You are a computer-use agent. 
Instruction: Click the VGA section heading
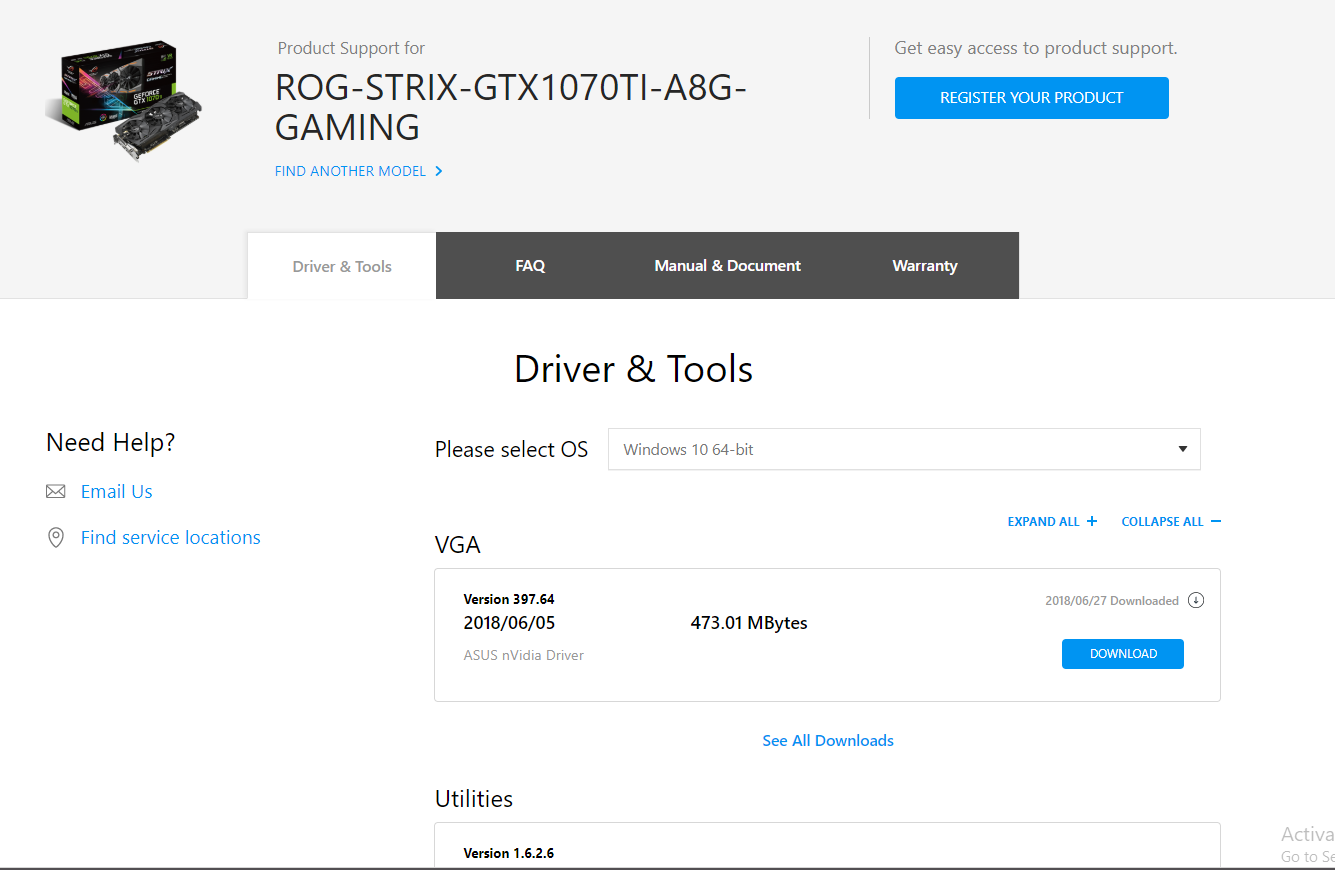pyautogui.click(x=458, y=545)
